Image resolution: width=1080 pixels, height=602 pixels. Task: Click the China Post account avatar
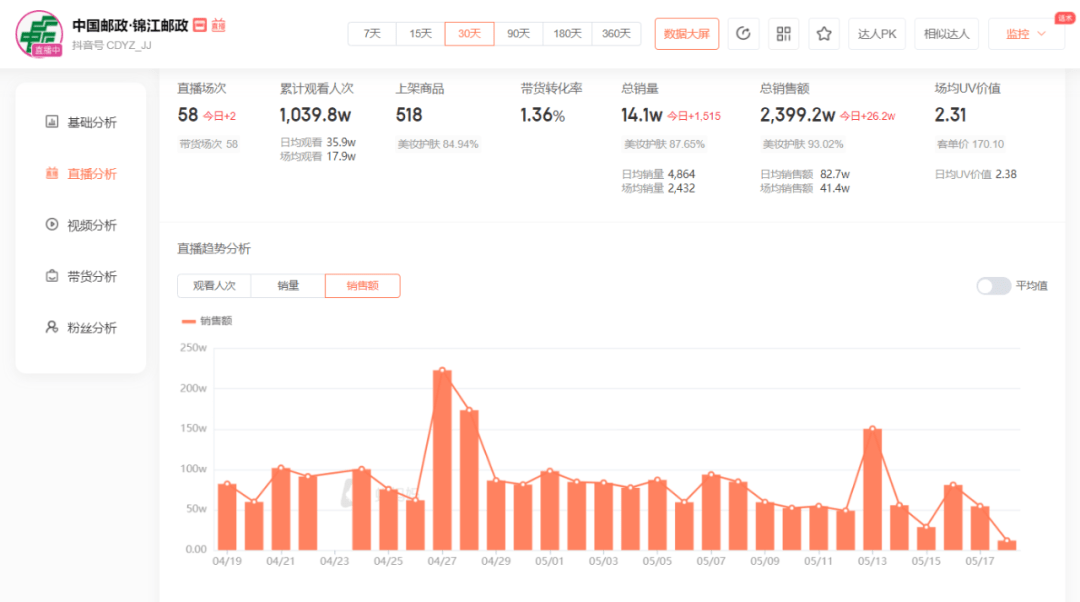(x=39, y=34)
